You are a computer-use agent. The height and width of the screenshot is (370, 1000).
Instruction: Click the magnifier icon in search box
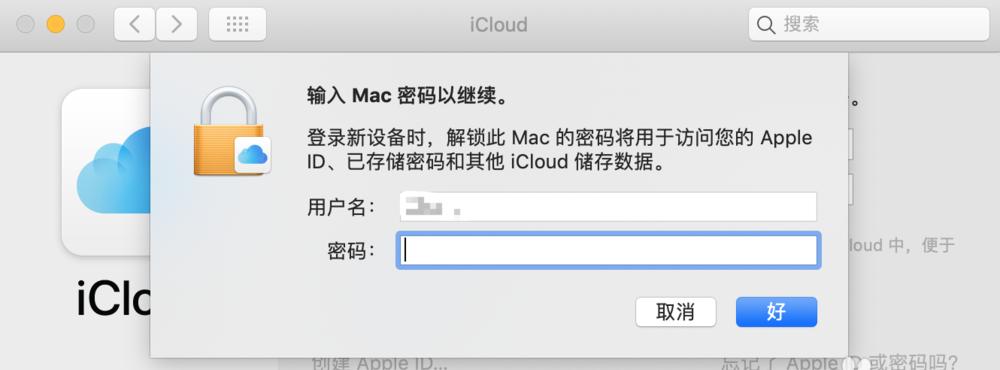(x=765, y=25)
